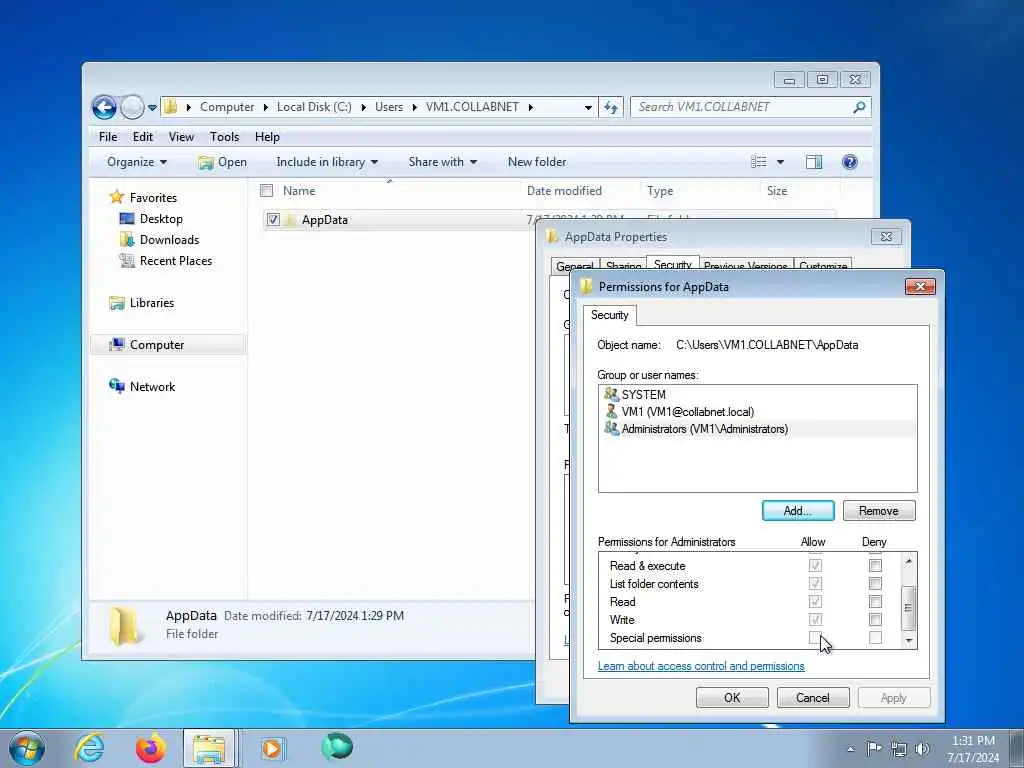Image resolution: width=1024 pixels, height=768 pixels.
Task: Toggle the preview pane icon
Action: [x=814, y=162]
